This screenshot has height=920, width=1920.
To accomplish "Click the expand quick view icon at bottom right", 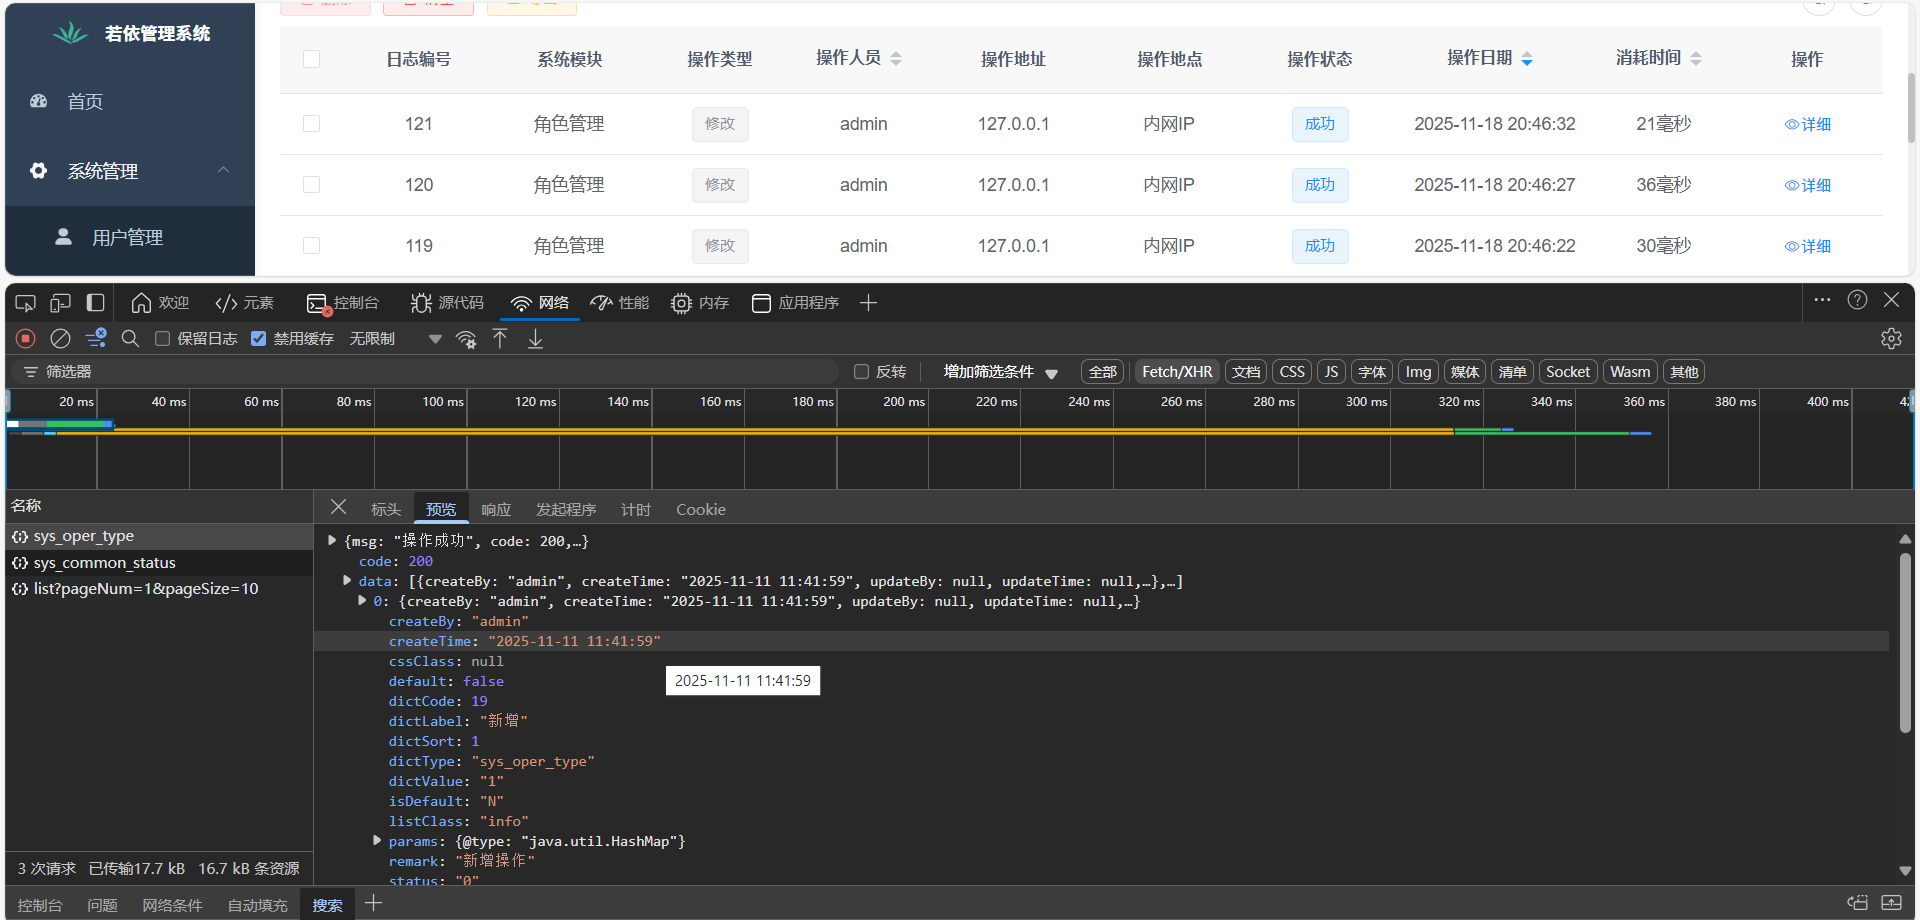I will coord(1891,903).
